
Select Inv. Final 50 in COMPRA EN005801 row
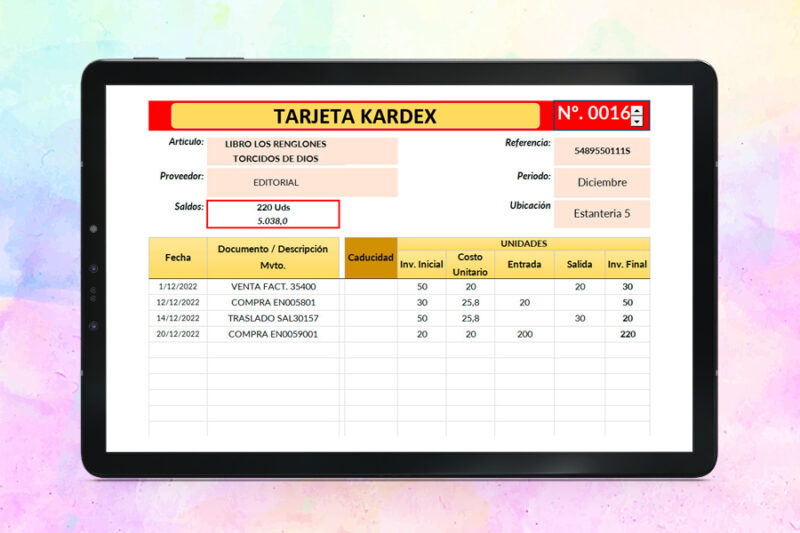(x=628, y=302)
